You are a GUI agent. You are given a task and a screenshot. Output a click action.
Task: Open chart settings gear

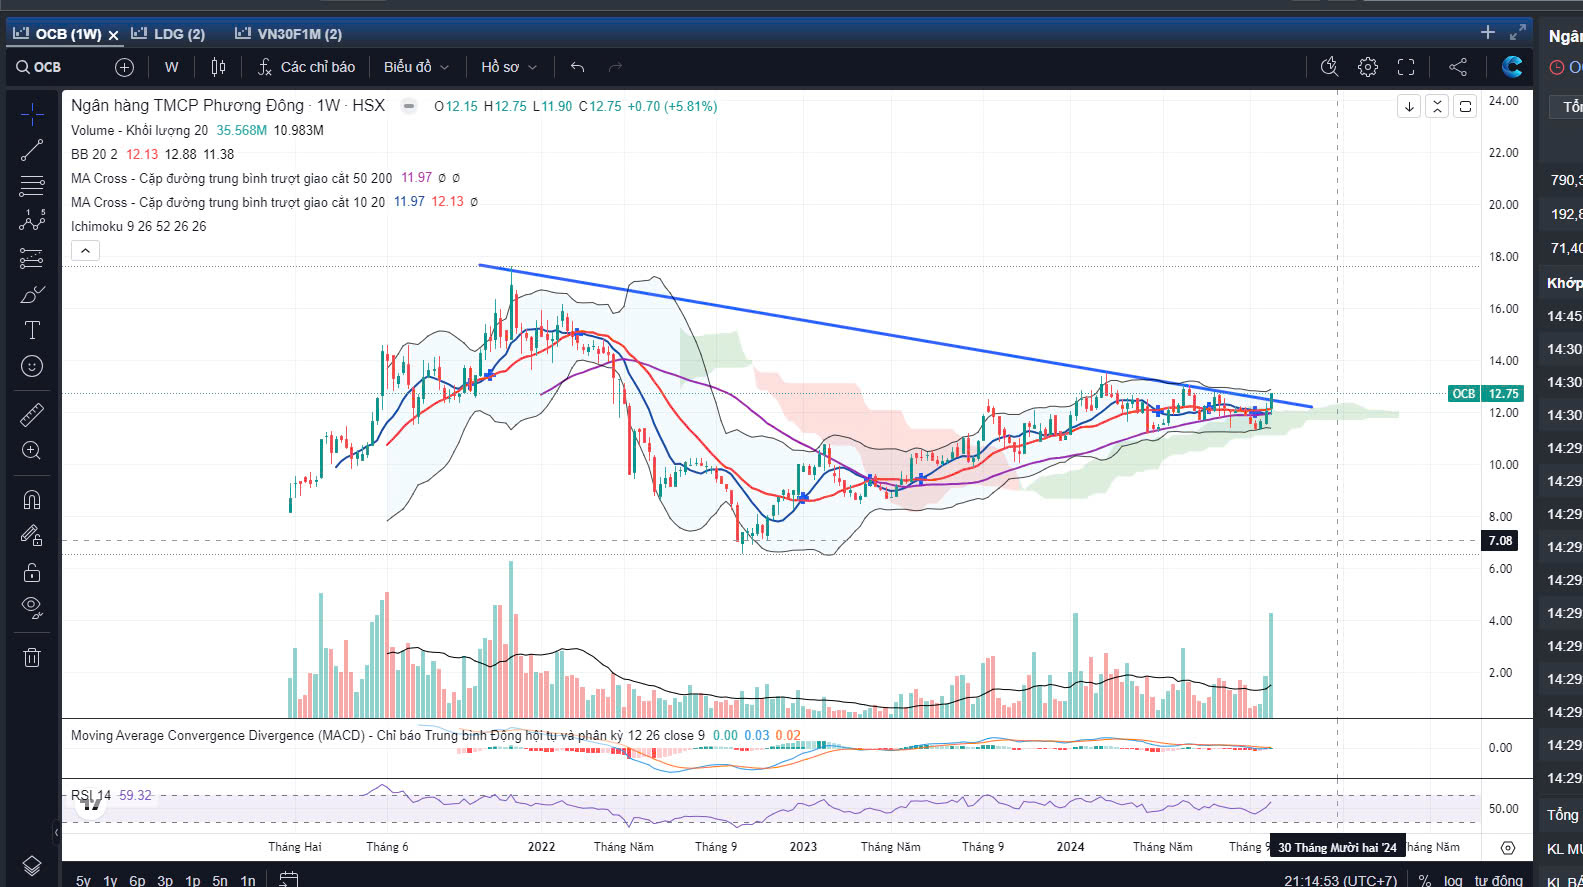pyautogui.click(x=1368, y=67)
